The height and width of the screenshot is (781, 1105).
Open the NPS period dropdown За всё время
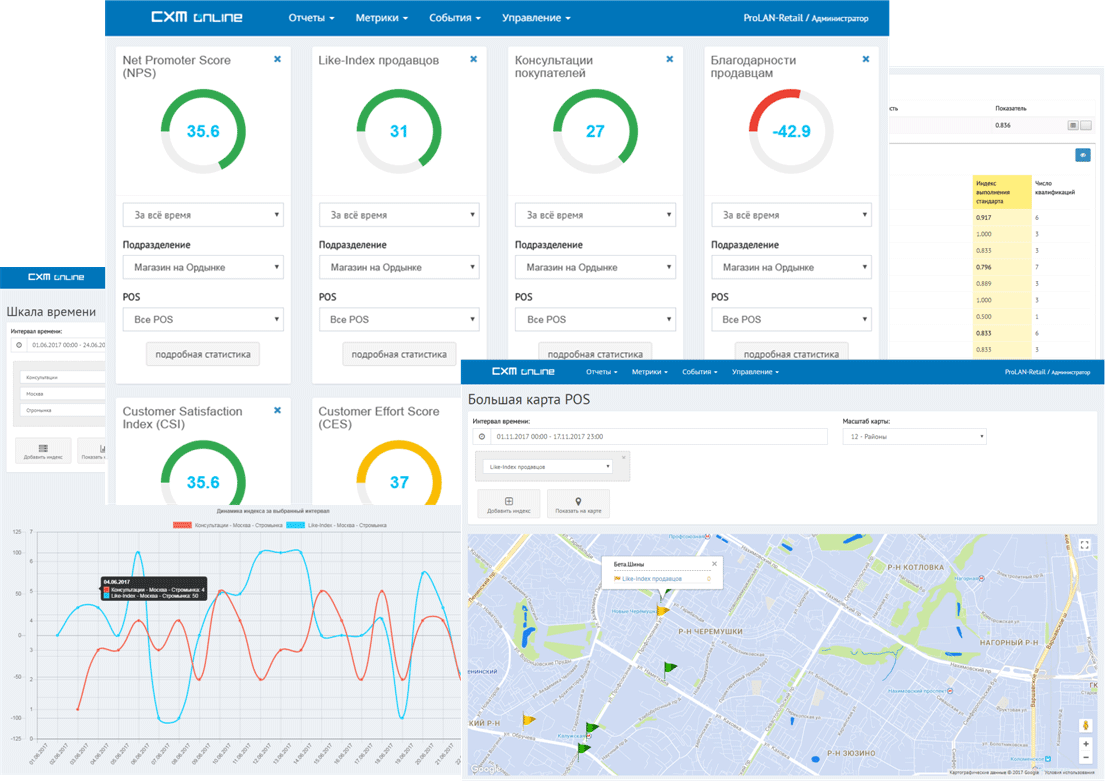pos(203,215)
